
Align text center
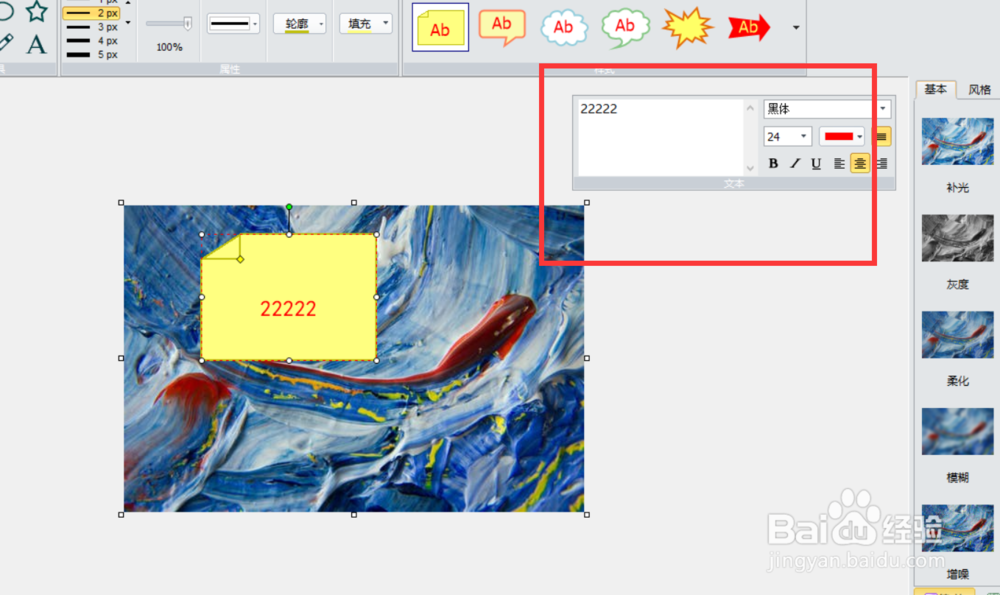pyautogui.click(x=860, y=164)
